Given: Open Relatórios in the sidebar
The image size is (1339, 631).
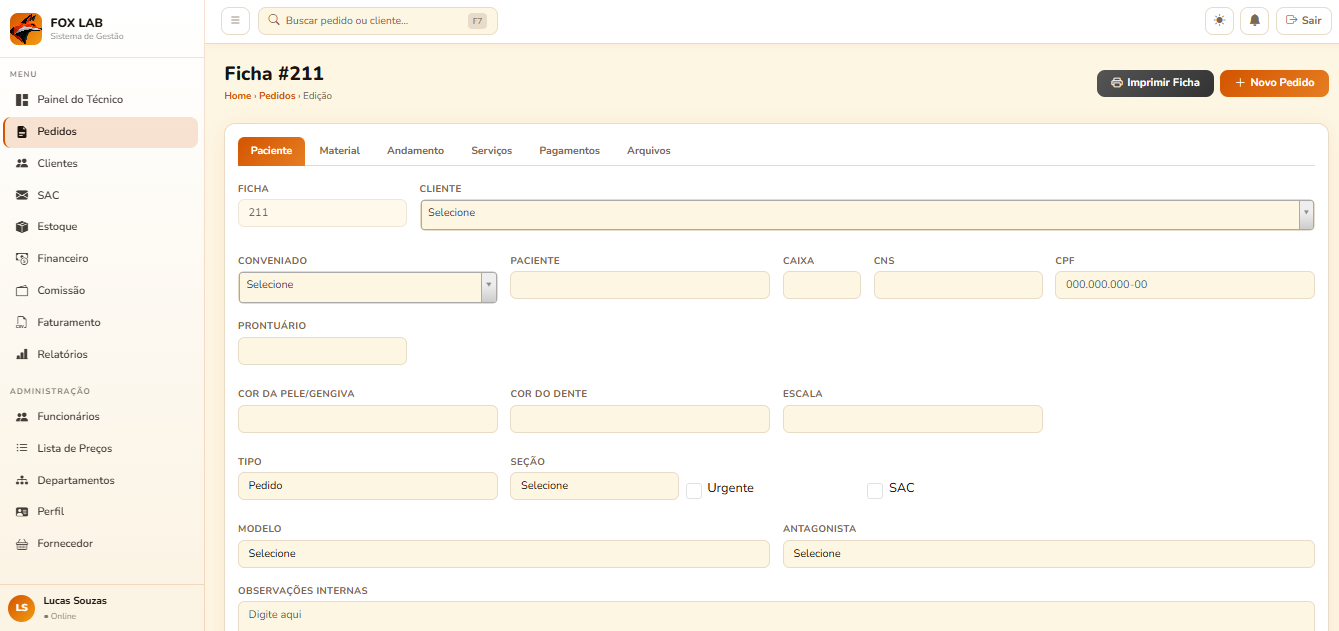Looking at the screenshot, I should (62, 355).
